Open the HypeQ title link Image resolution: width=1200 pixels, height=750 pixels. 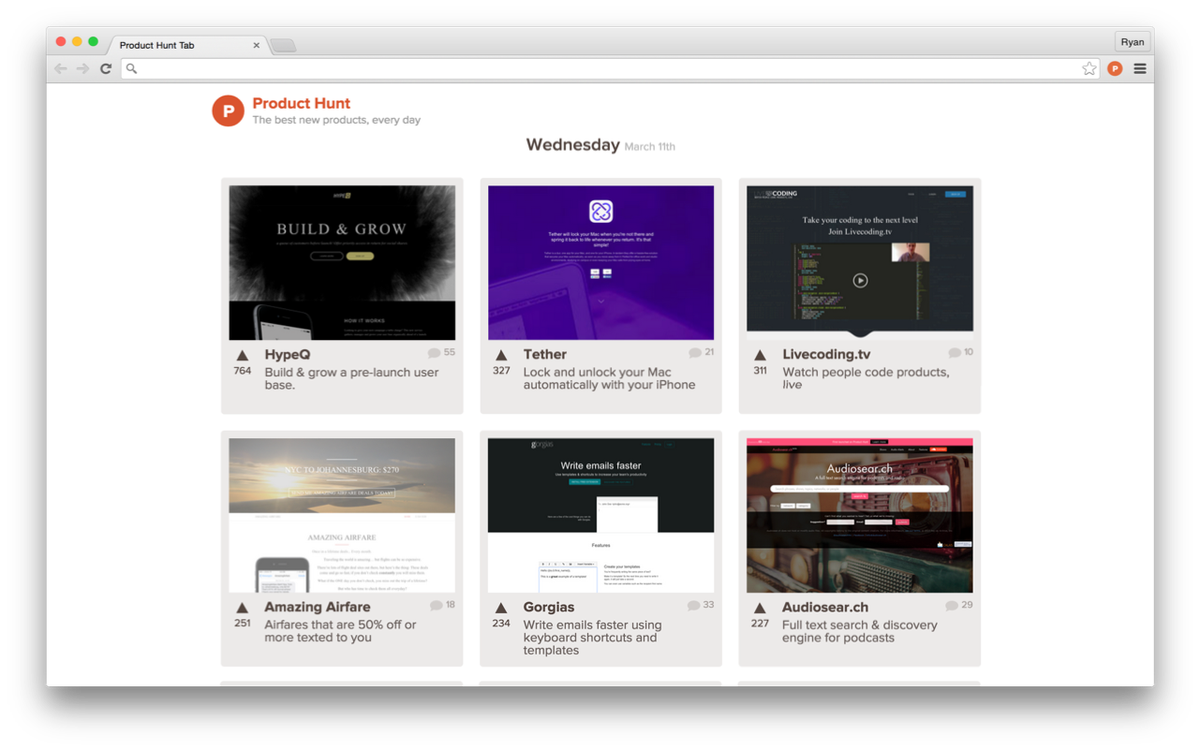(288, 355)
